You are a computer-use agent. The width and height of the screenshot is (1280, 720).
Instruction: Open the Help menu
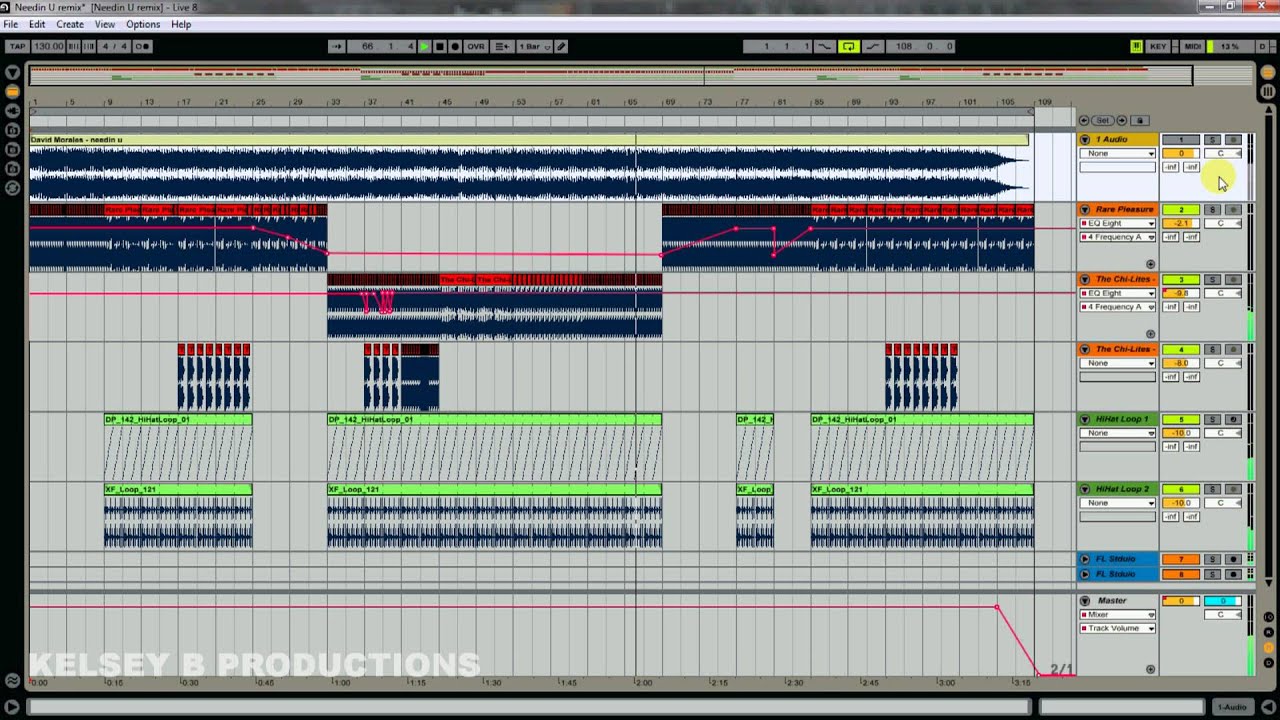(181, 24)
